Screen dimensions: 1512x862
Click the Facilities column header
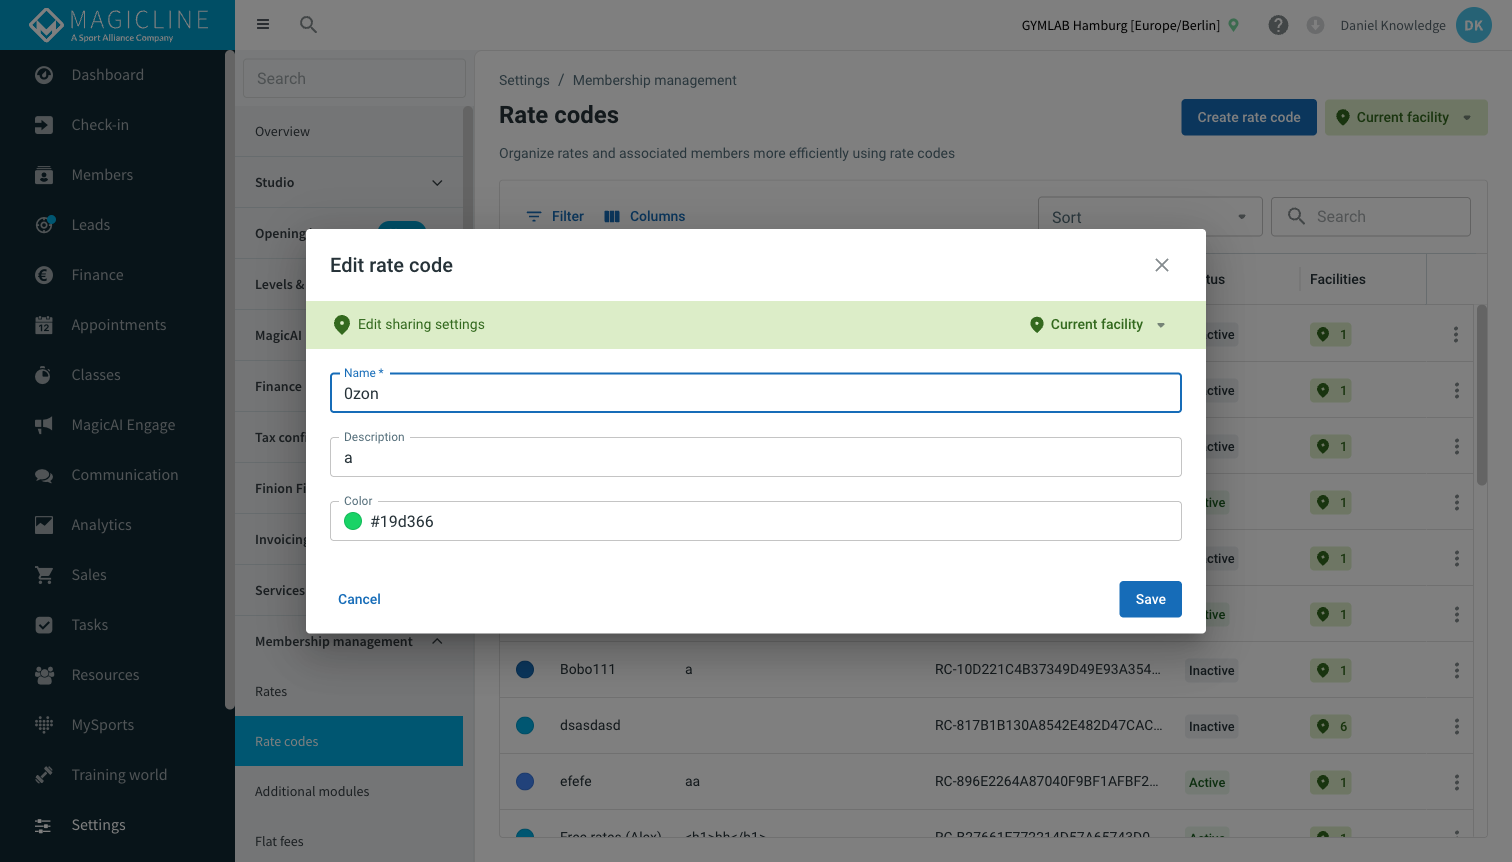(x=1338, y=279)
